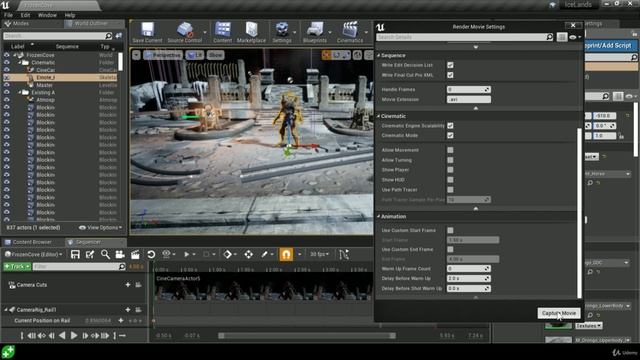
Task: Open the Marketplace toolbar icon
Action: click(251, 32)
